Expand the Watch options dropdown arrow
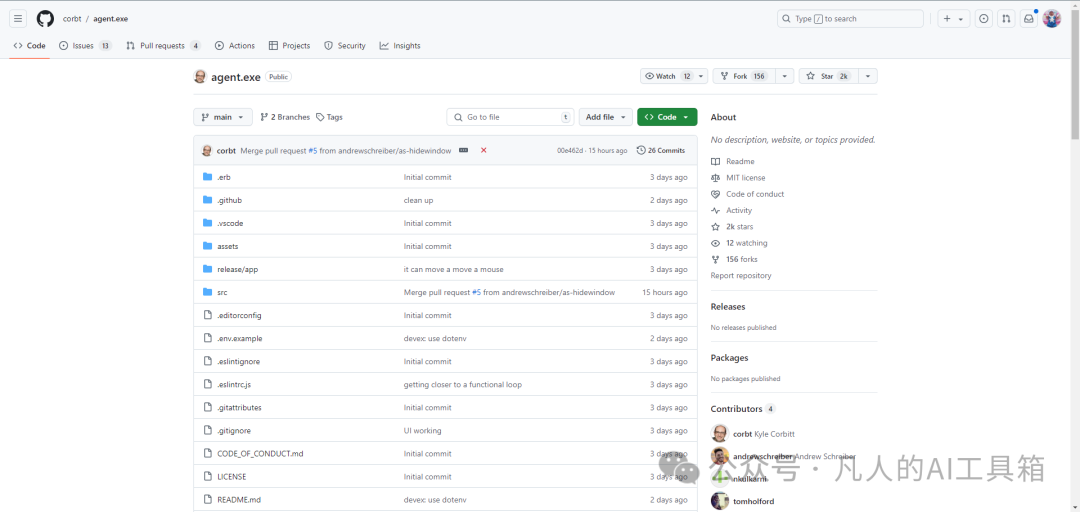The image size is (1080, 512). [701, 76]
